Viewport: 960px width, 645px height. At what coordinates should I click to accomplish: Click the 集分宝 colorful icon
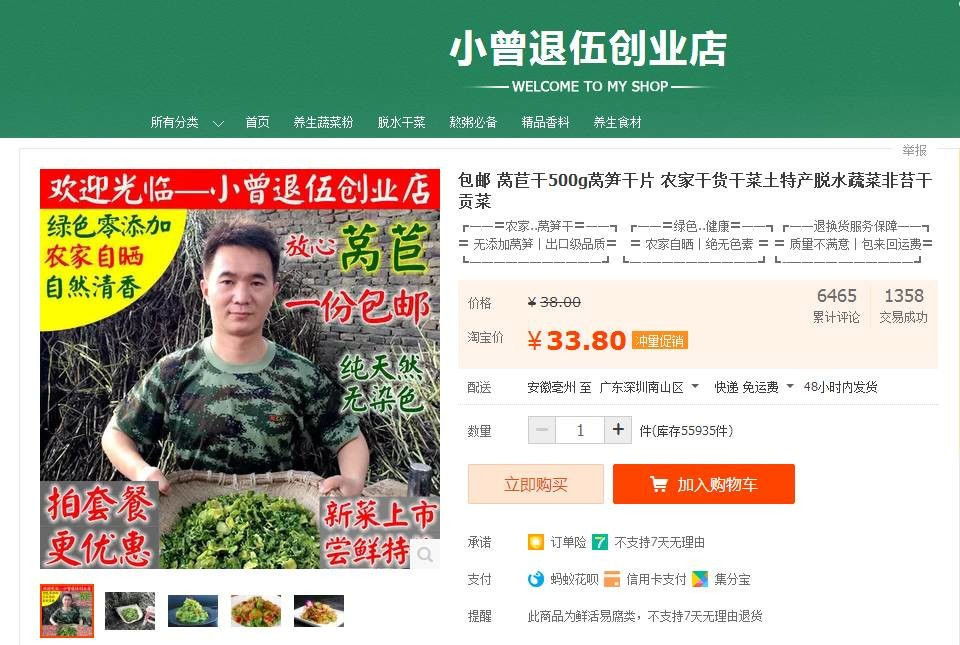[x=700, y=579]
